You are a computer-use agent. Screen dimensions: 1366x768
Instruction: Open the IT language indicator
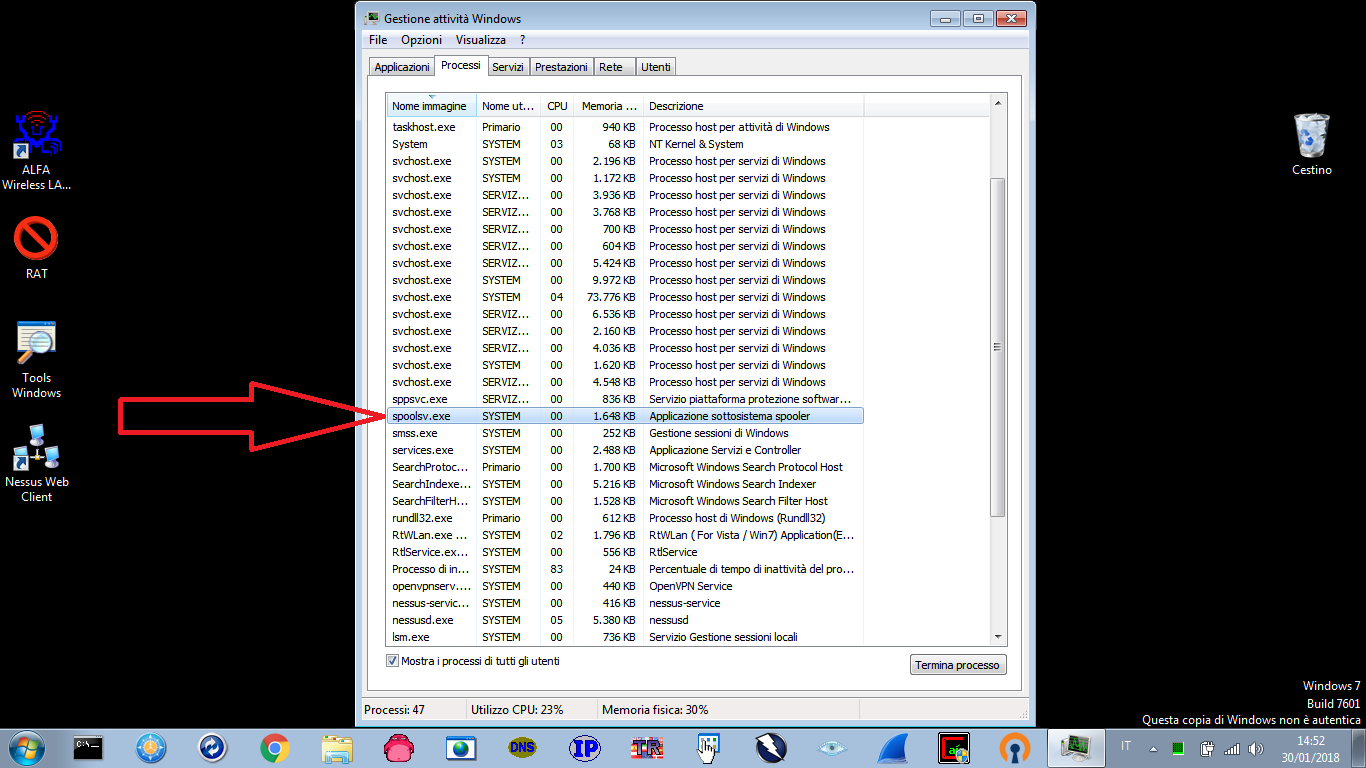point(1126,747)
